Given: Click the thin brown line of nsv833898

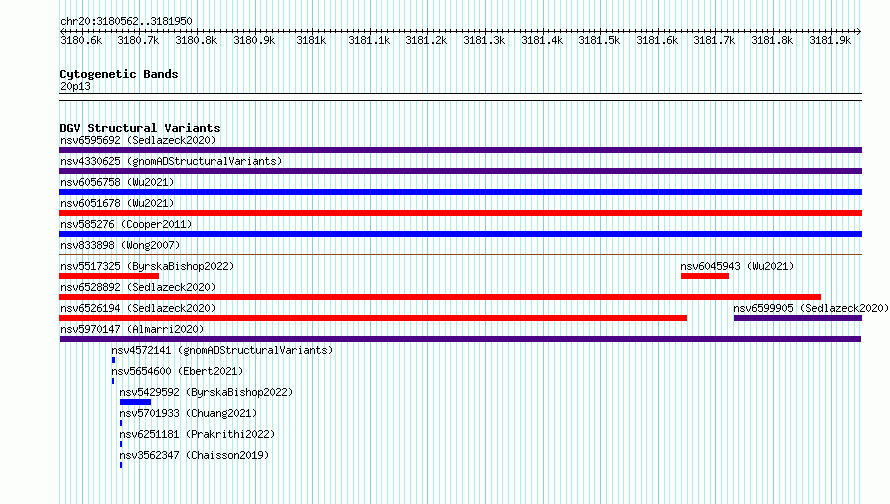Looking at the screenshot, I should point(460,254).
